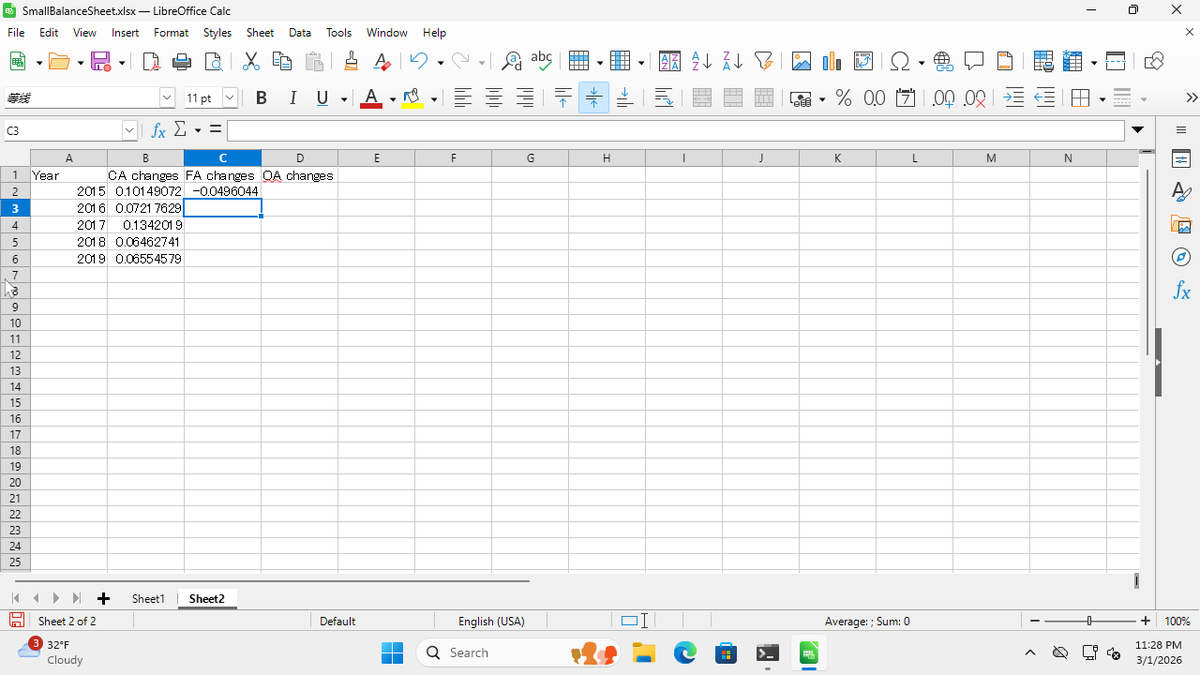Toggle italic formatting
Screen dimensions: 1200x675
click(x=292, y=97)
